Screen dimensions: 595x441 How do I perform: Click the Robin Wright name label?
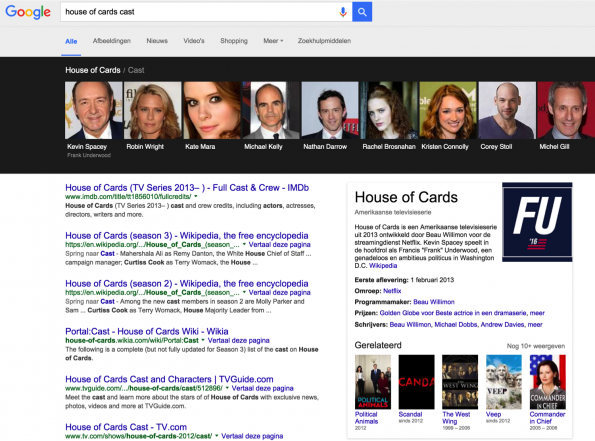(145, 146)
